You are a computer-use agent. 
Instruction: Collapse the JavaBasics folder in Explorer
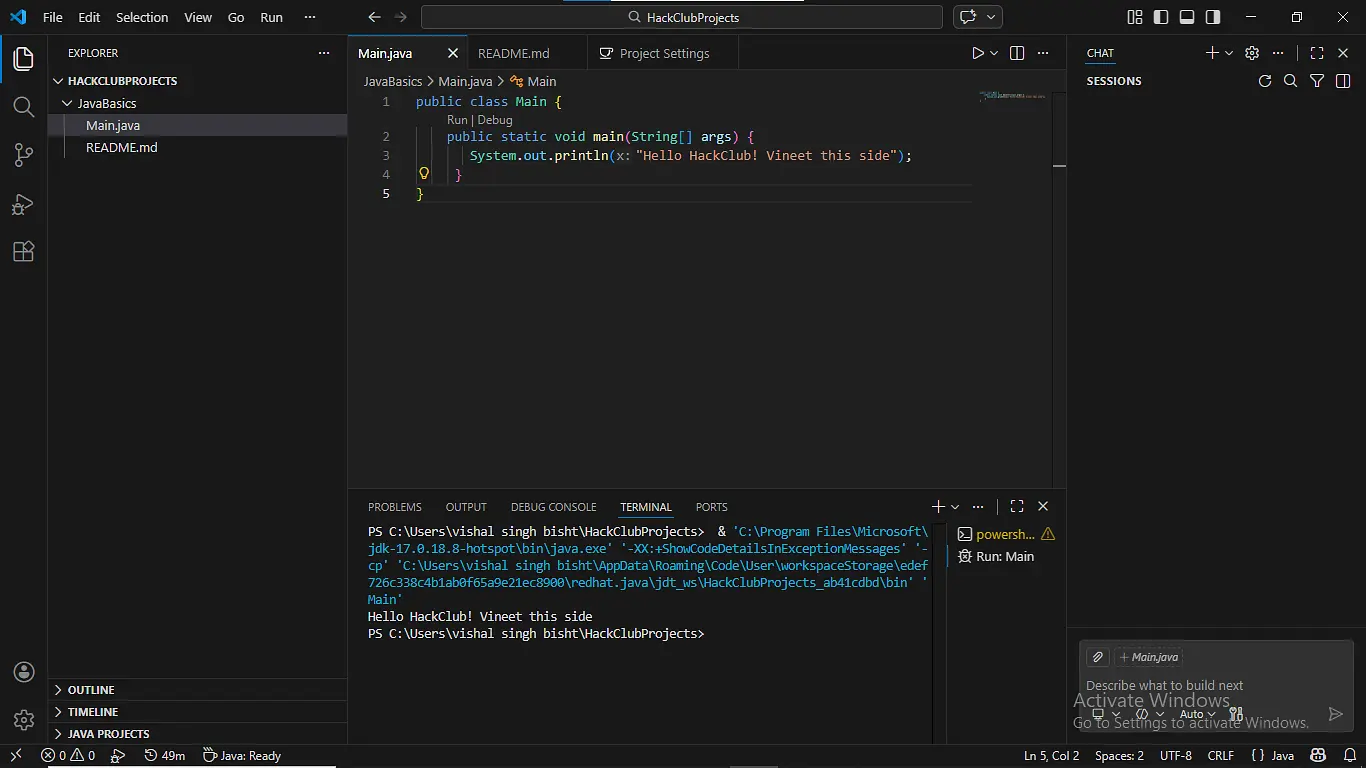pyautogui.click(x=103, y=103)
